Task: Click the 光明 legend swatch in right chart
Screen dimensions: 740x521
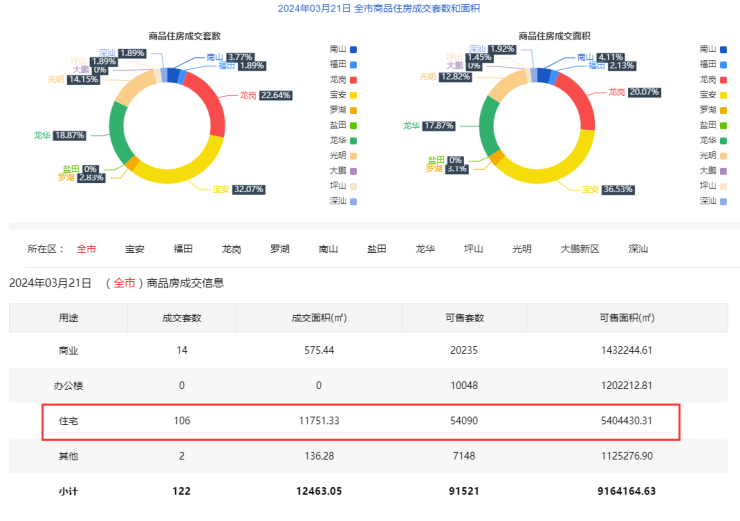Action: 718,155
